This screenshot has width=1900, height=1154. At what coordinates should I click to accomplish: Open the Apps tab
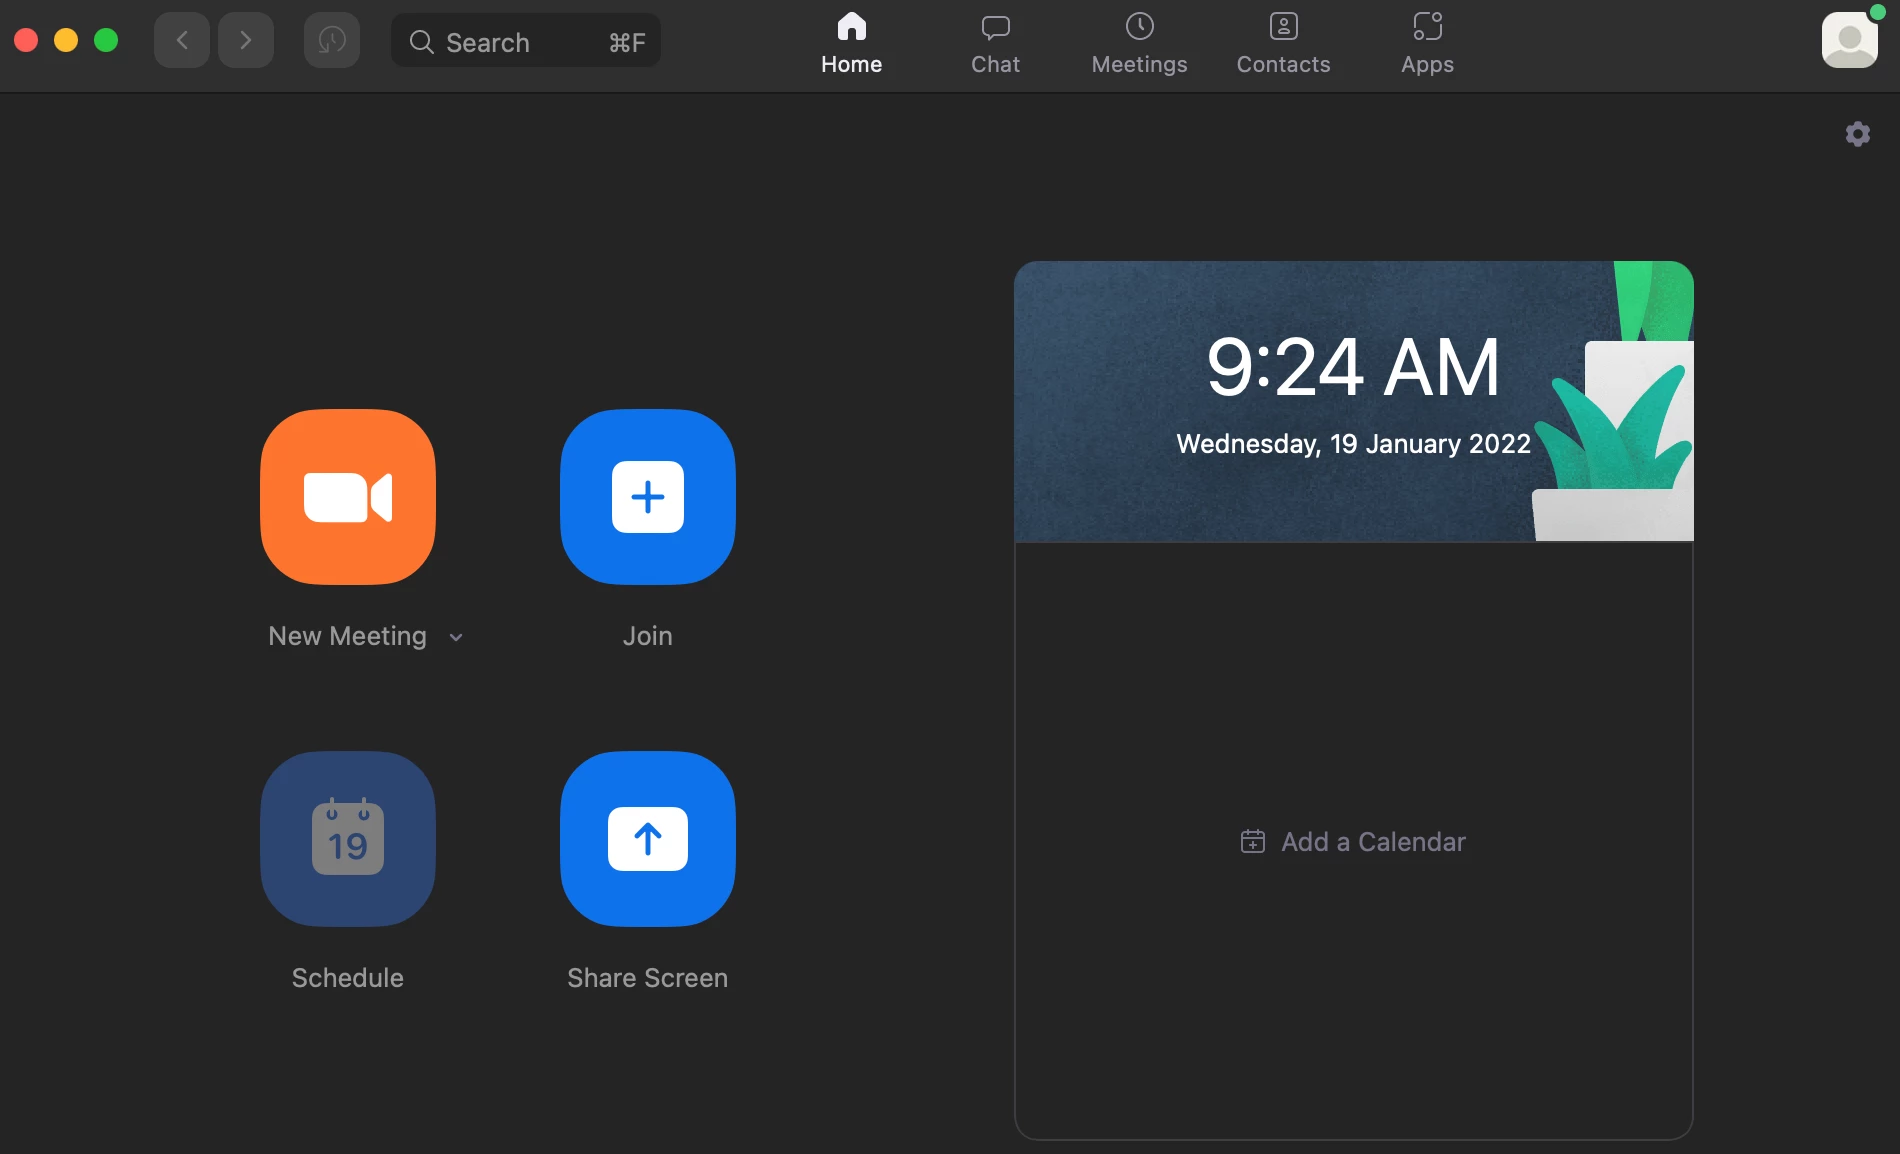[1428, 44]
